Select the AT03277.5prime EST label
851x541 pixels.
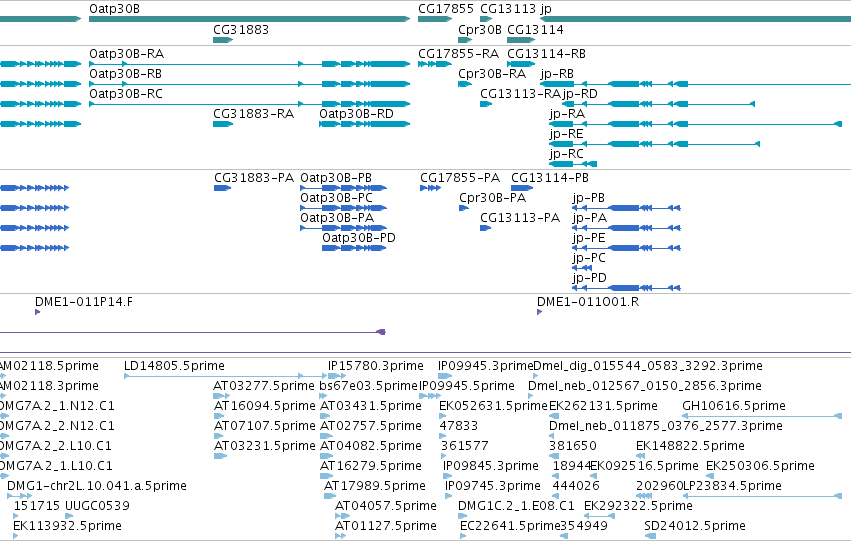264,386
